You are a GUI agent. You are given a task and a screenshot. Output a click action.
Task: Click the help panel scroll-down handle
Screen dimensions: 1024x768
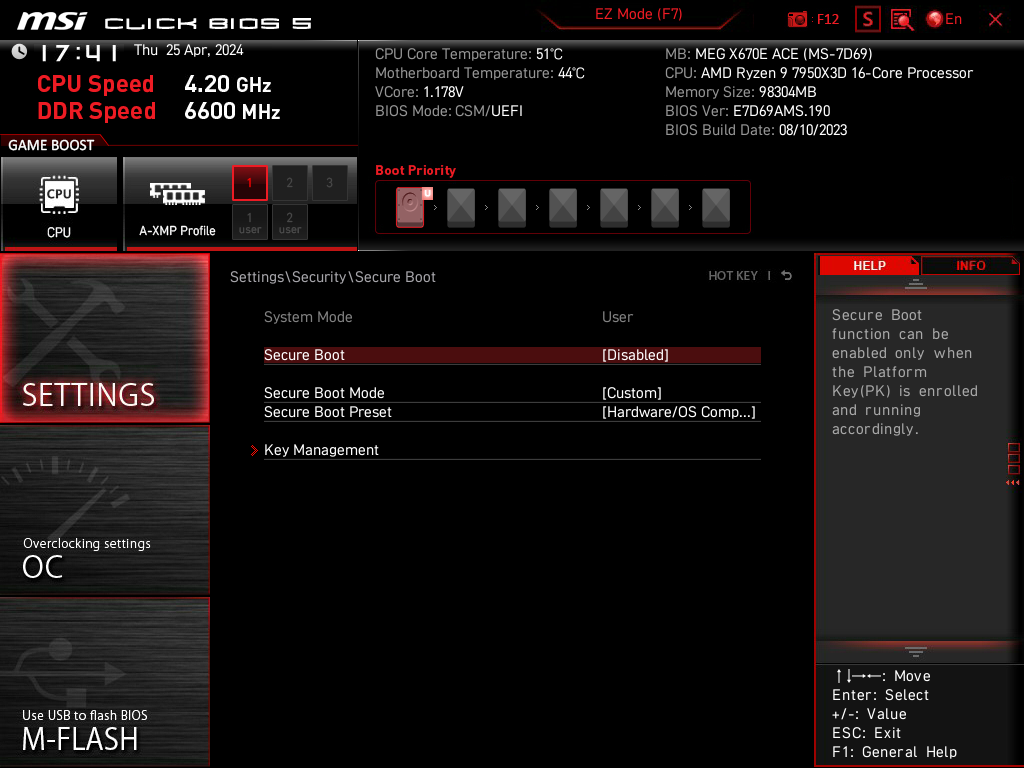[x=916, y=651]
